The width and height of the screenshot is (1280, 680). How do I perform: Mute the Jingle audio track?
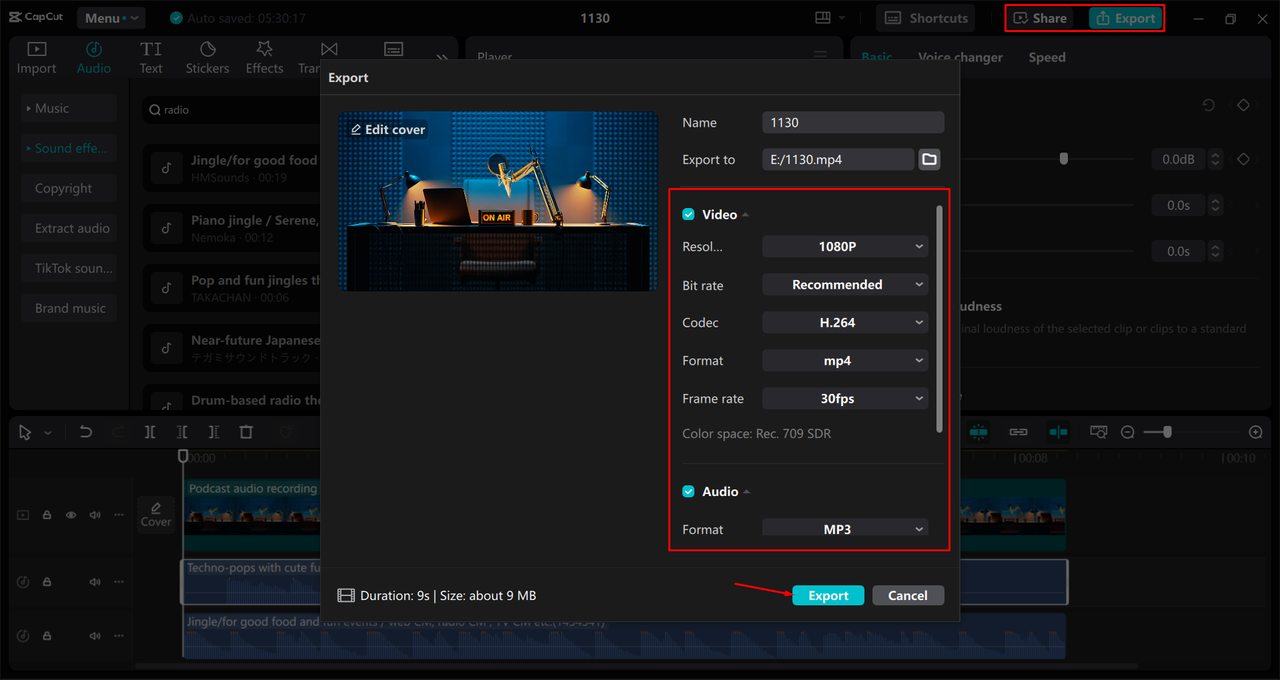click(x=95, y=636)
